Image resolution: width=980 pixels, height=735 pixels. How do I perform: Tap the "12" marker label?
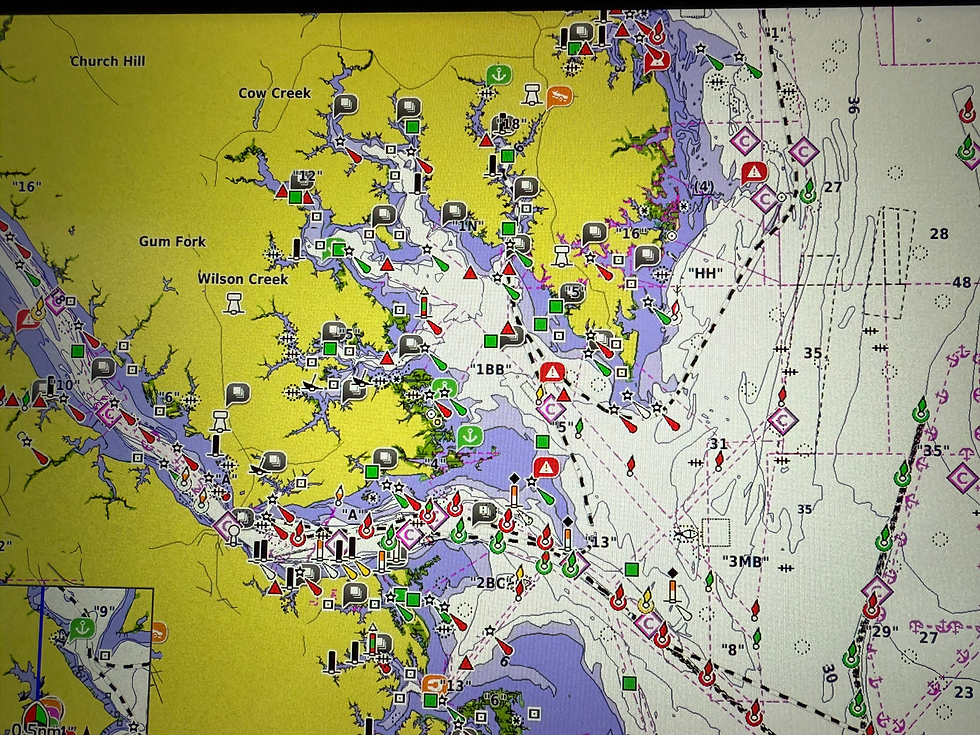click(x=306, y=176)
